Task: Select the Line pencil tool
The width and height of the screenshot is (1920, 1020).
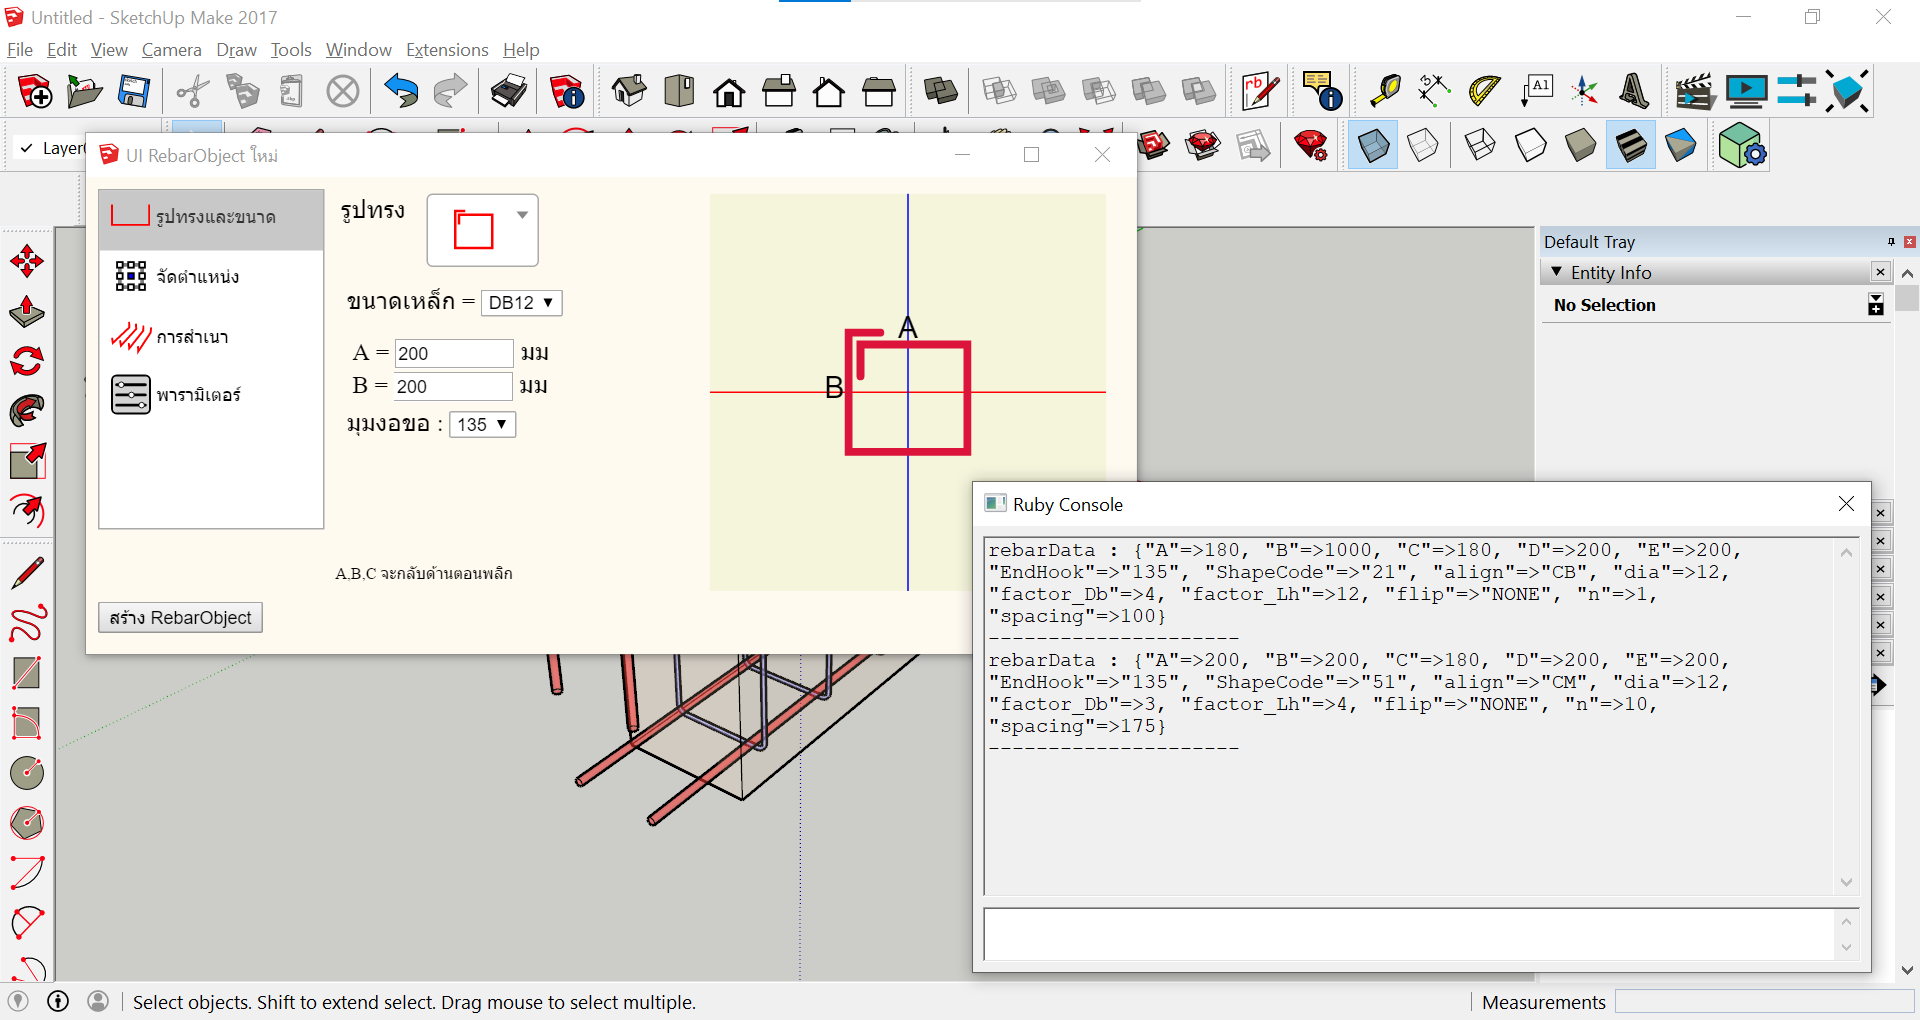Action: pyautogui.click(x=27, y=573)
